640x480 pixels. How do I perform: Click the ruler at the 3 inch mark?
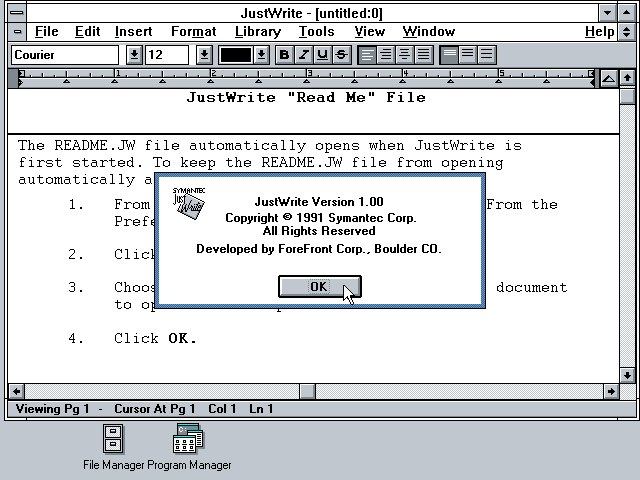tap(307, 74)
